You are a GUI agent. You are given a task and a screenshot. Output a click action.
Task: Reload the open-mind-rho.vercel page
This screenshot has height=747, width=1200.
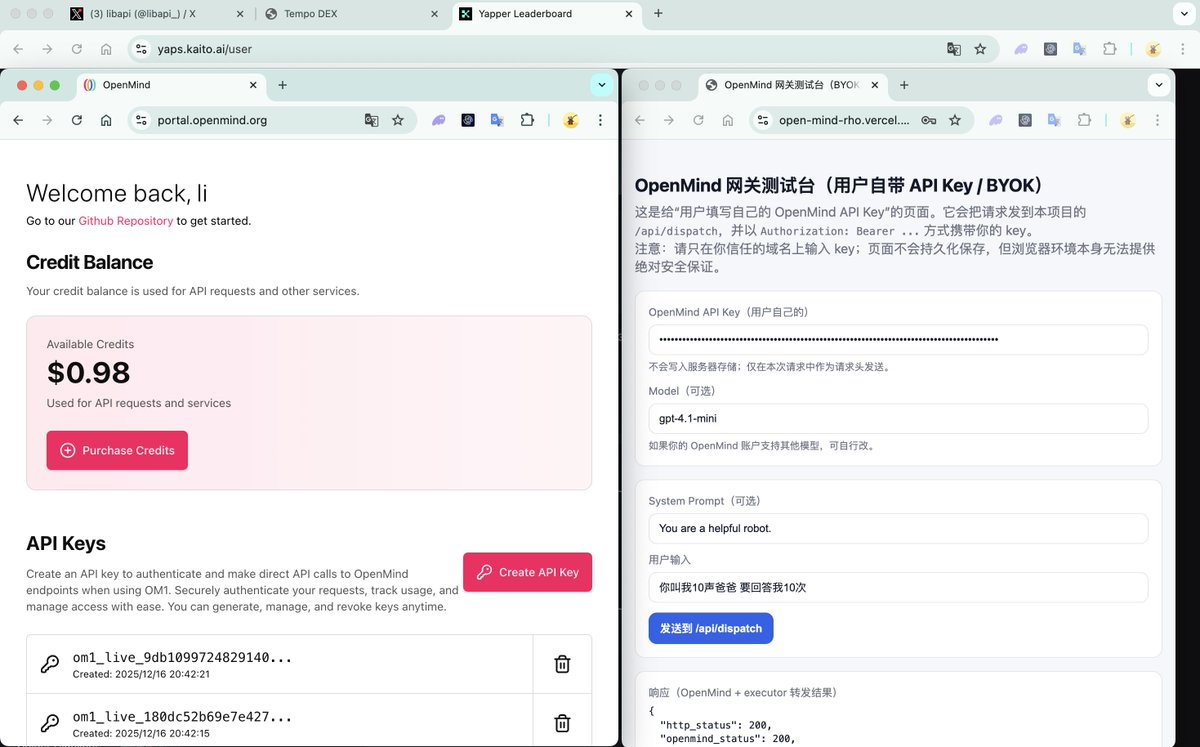(x=698, y=120)
